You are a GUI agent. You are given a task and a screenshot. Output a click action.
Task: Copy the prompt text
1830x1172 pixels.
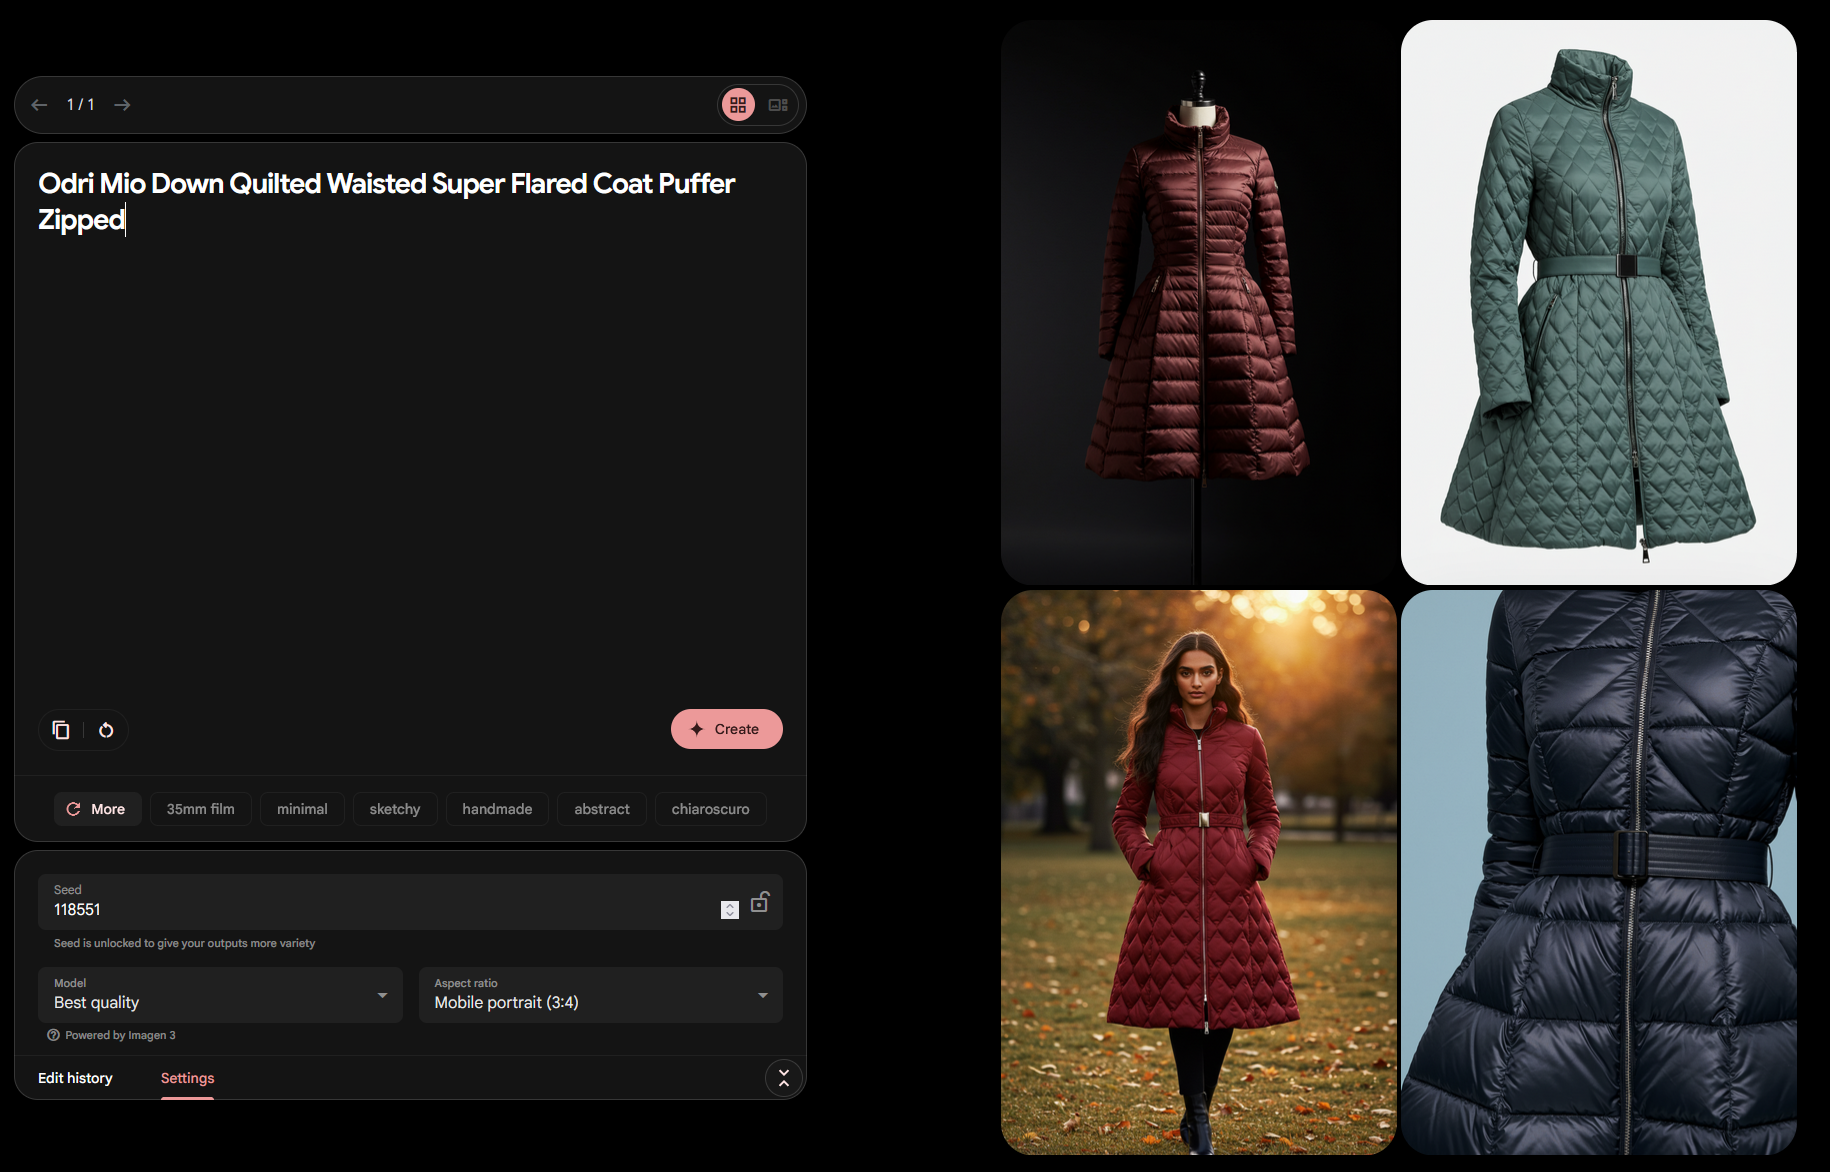(x=61, y=730)
